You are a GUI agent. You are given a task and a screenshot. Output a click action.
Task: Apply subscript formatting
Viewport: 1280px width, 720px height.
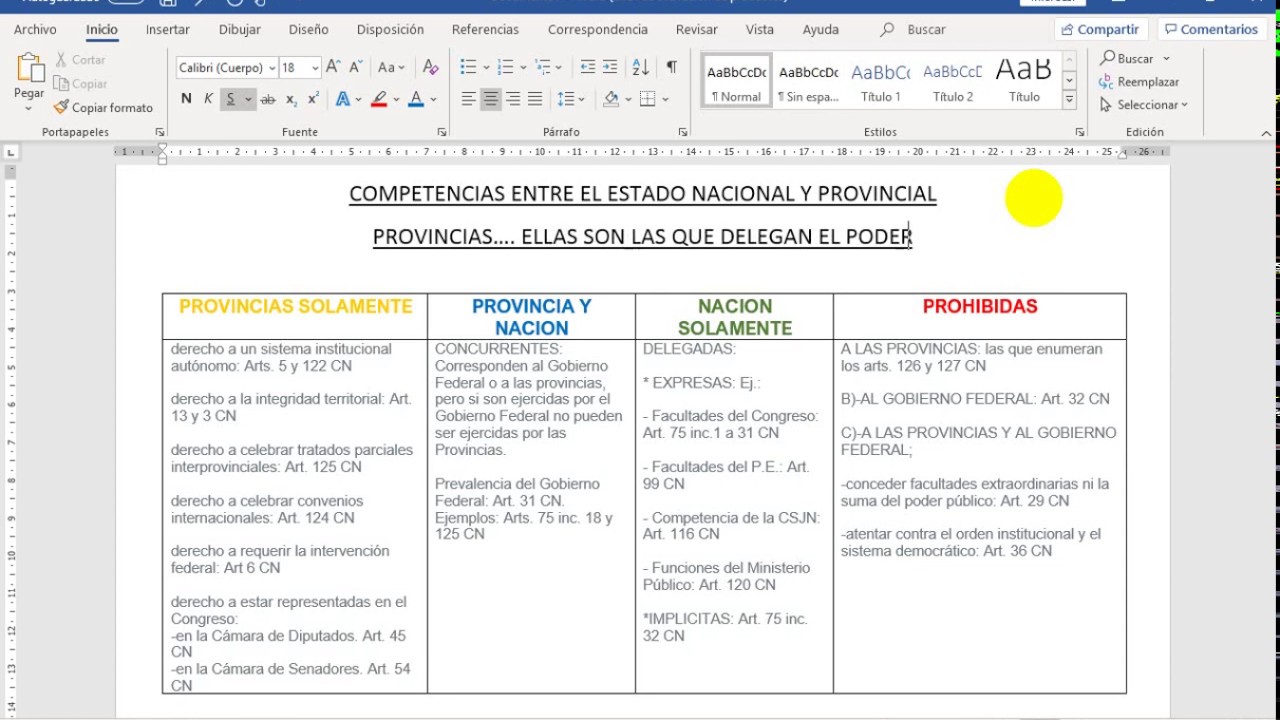click(x=291, y=99)
